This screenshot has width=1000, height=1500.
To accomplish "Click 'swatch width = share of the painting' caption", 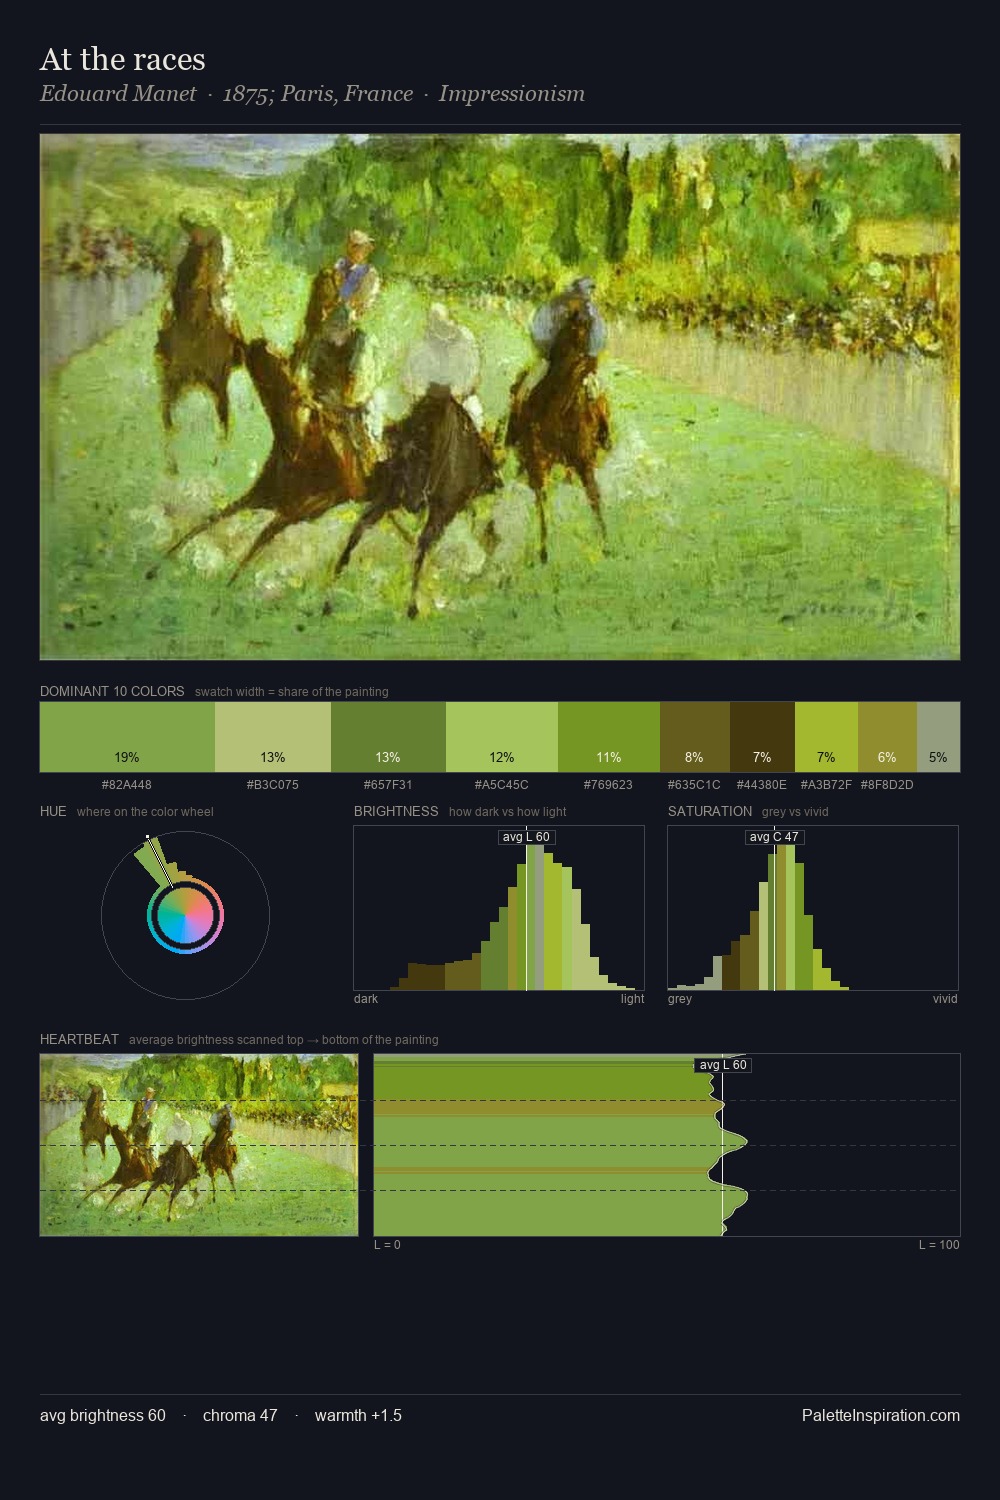I will [292, 692].
